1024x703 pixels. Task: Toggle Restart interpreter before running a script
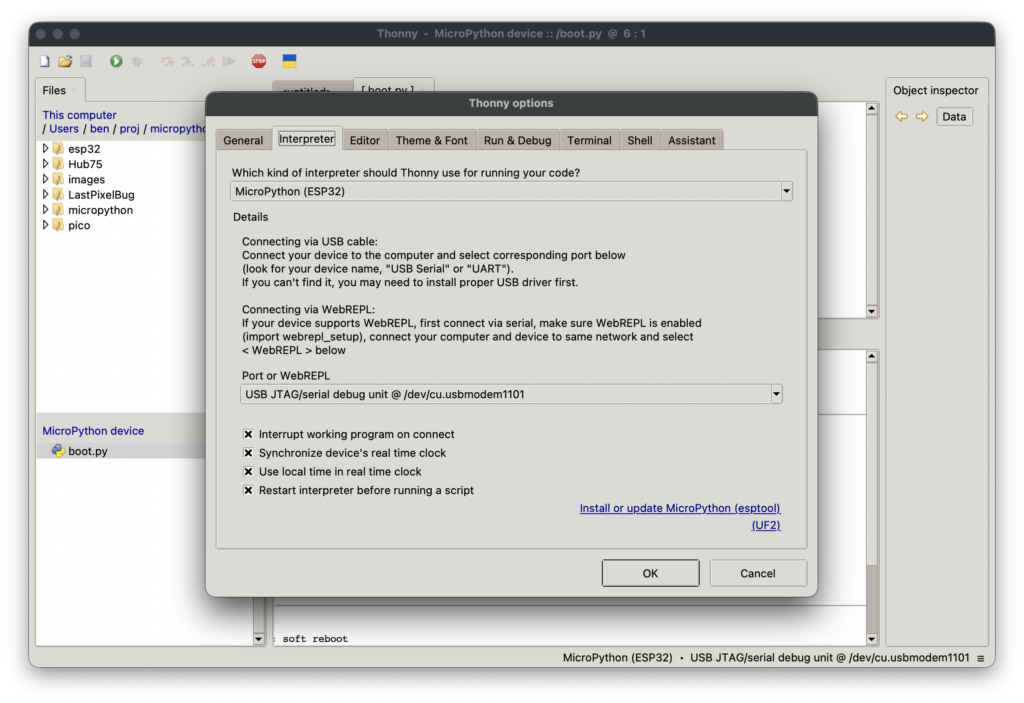[x=248, y=491]
